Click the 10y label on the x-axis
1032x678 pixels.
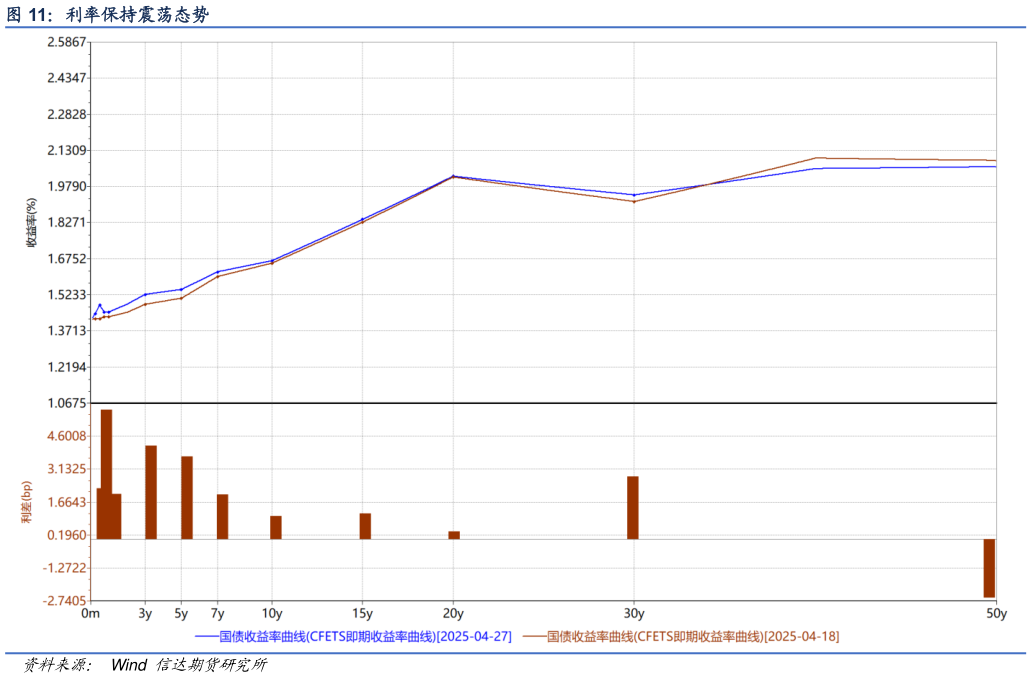pos(272,613)
